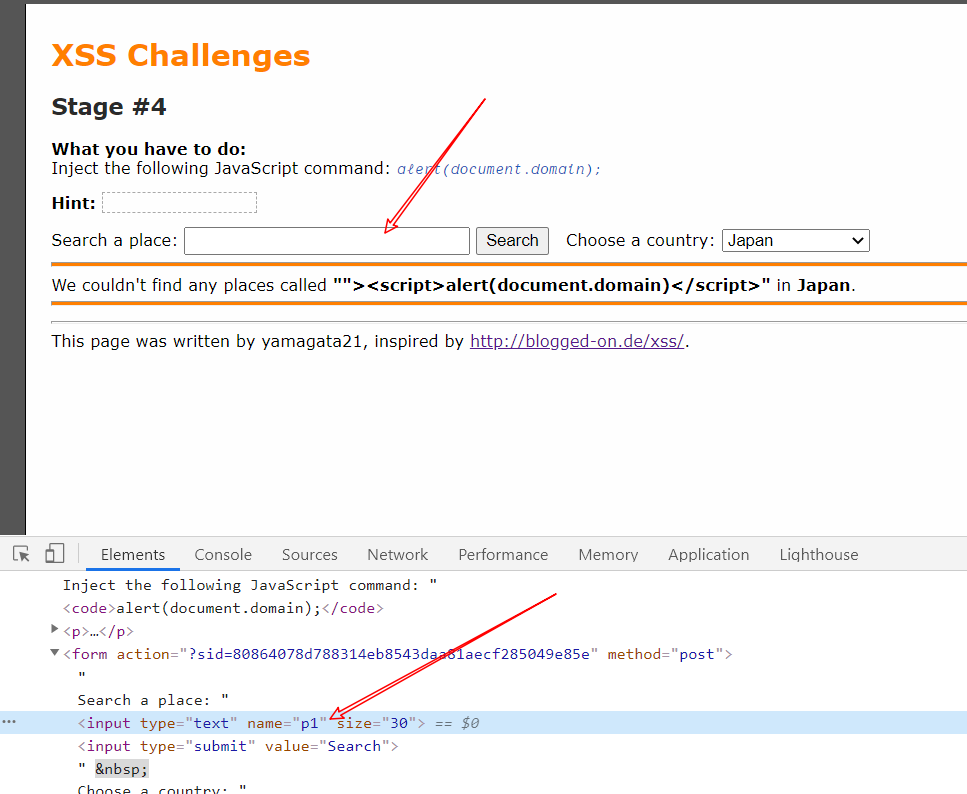Click the &nbsp; text node

121,769
